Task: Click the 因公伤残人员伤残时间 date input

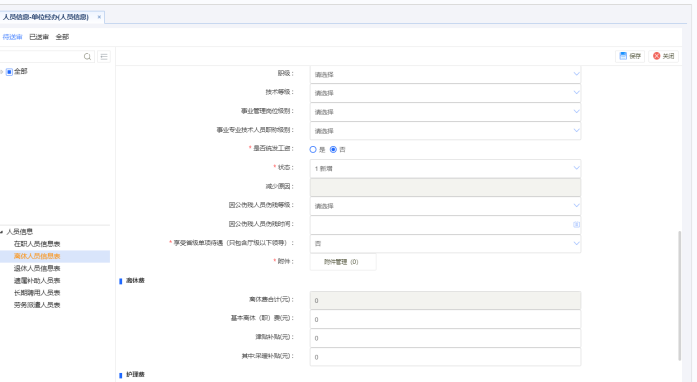Action: click(445, 225)
